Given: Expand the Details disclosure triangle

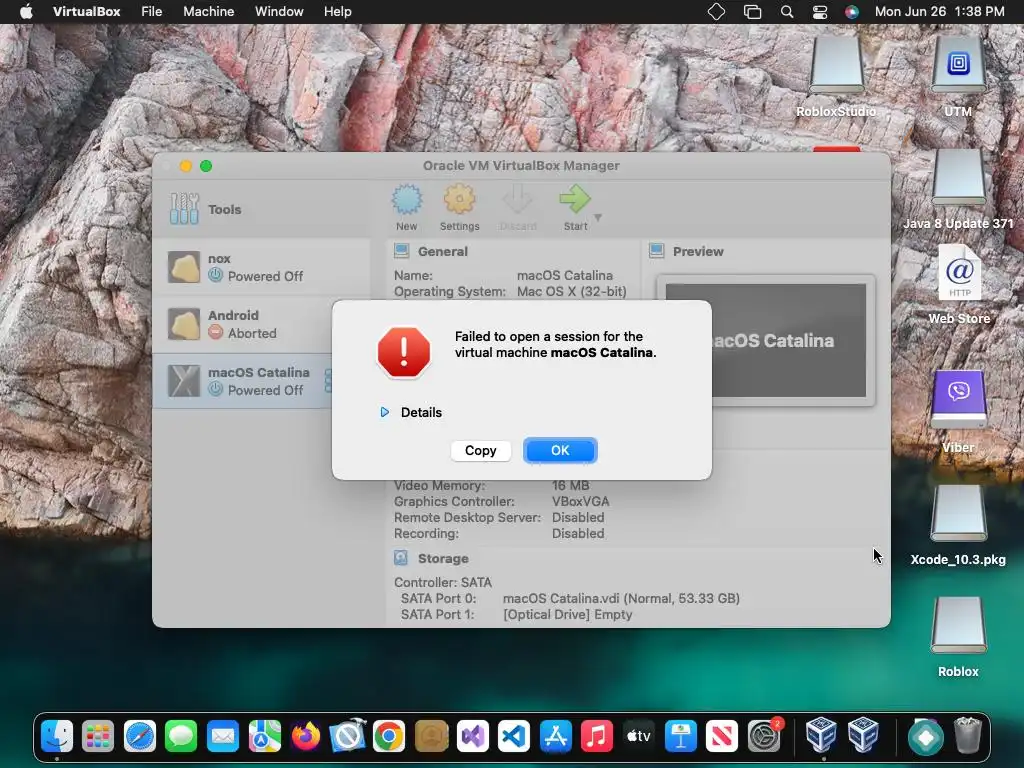Looking at the screenshot, I should click(x=385, y=412).
